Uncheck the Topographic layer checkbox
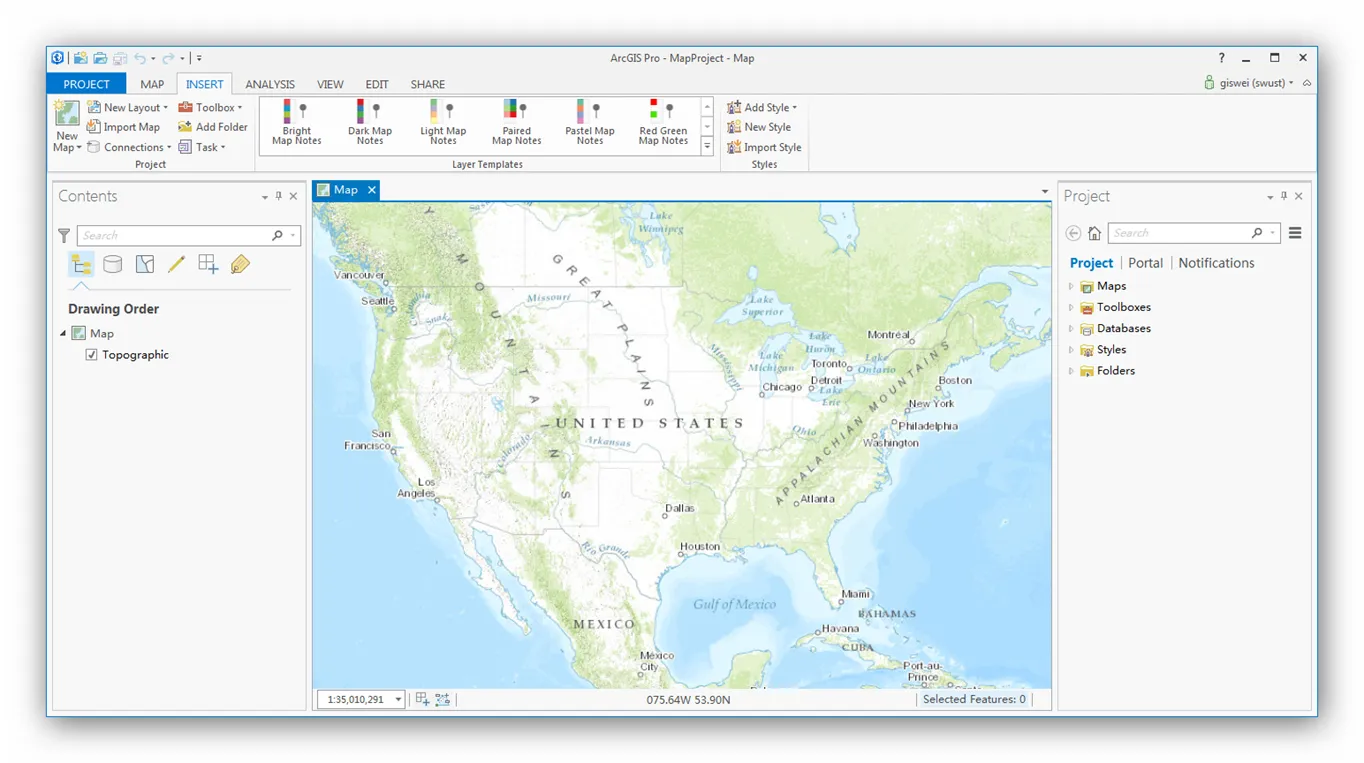Viewport: 1364px width, 763px height. 92,355
